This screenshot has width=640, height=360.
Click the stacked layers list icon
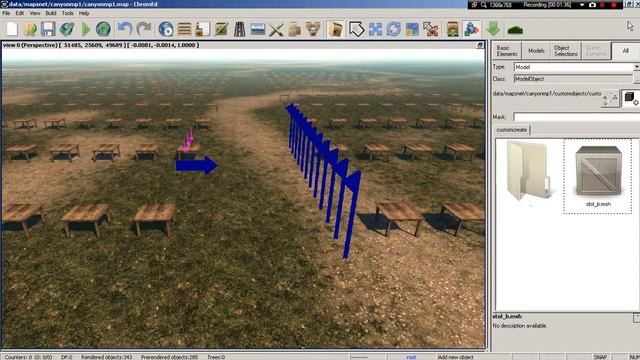[184, 29]
